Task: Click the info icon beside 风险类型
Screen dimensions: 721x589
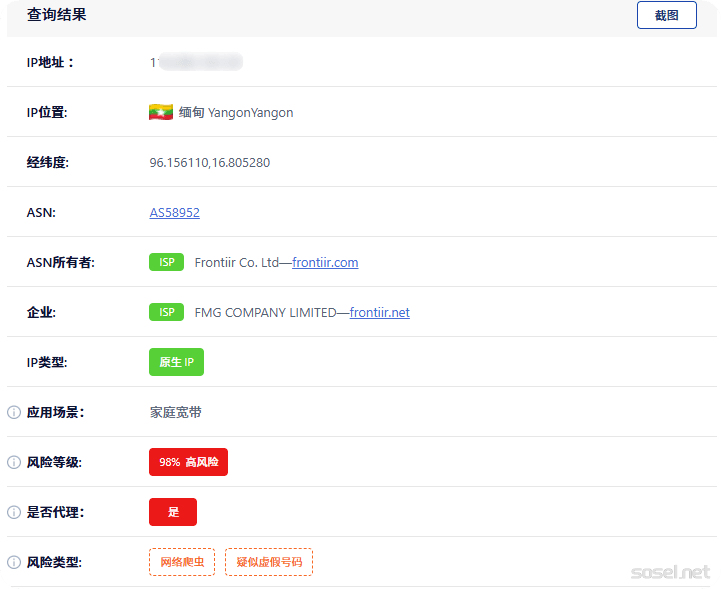Action: pos(14,562)
